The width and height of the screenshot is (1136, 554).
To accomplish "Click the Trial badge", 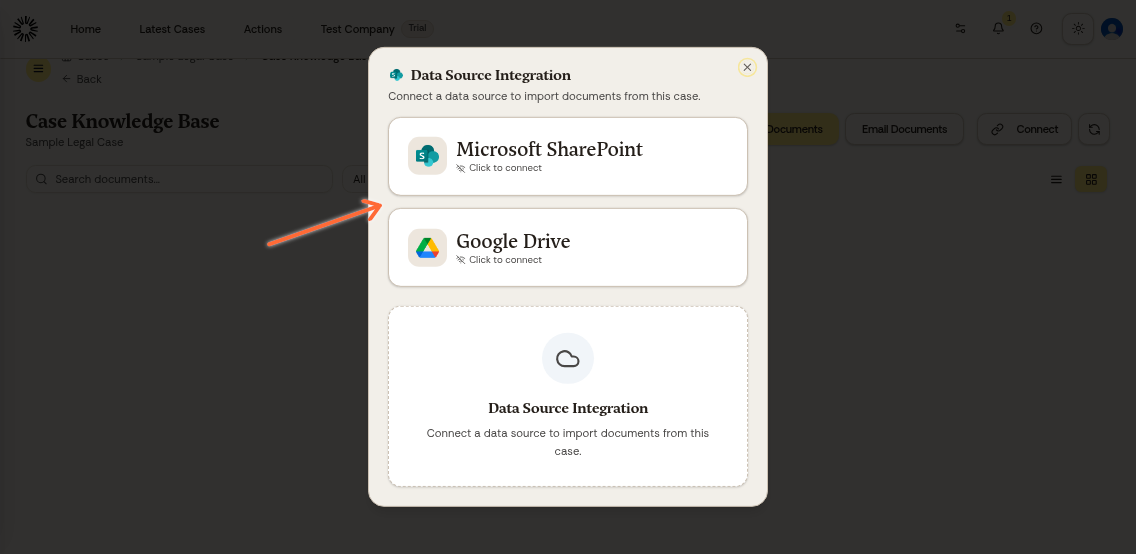I will click(417, 28).
